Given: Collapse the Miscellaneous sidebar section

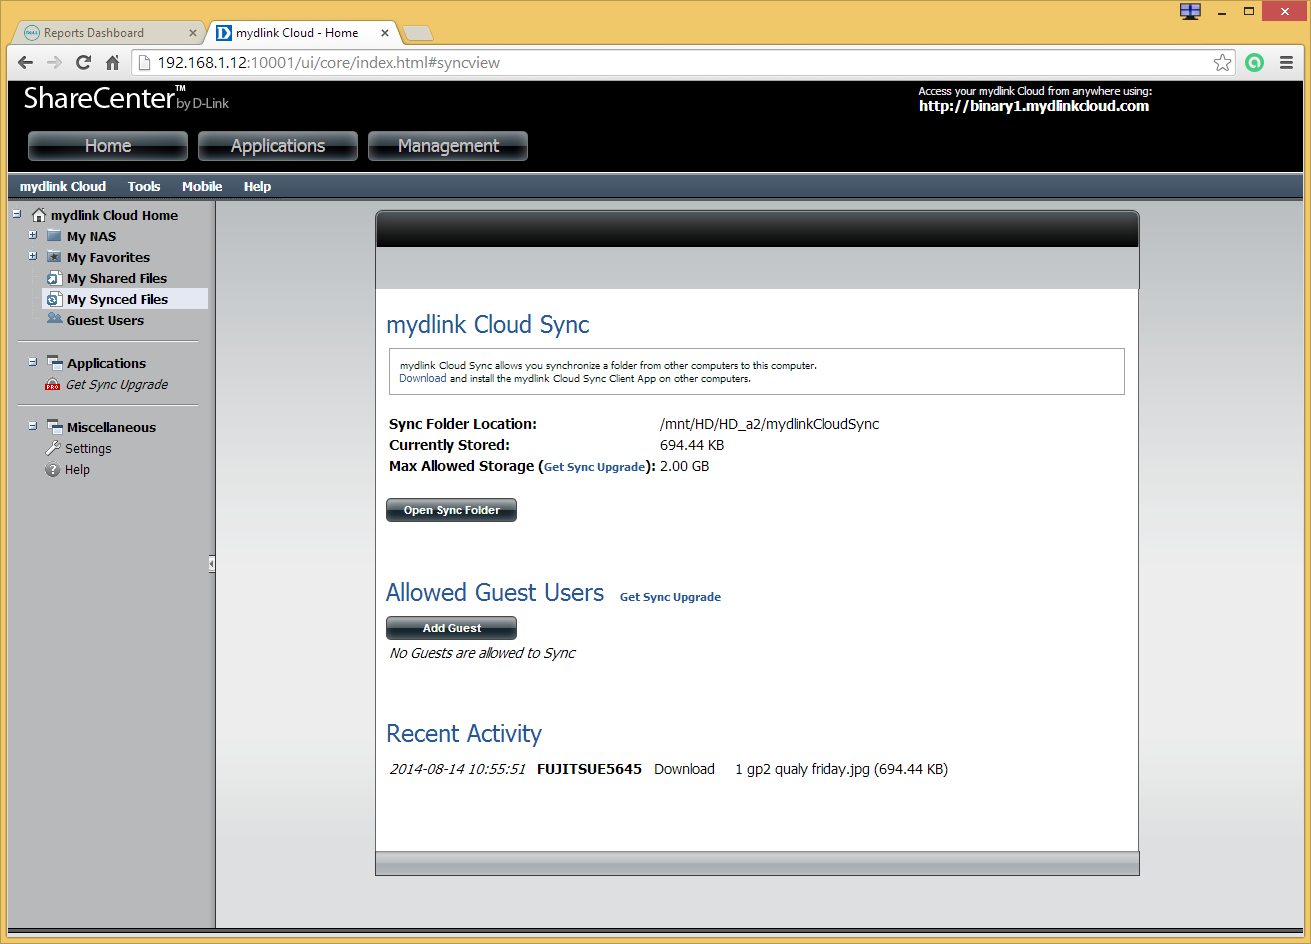Looking at the screenshot, I should [x=33, y=426].
